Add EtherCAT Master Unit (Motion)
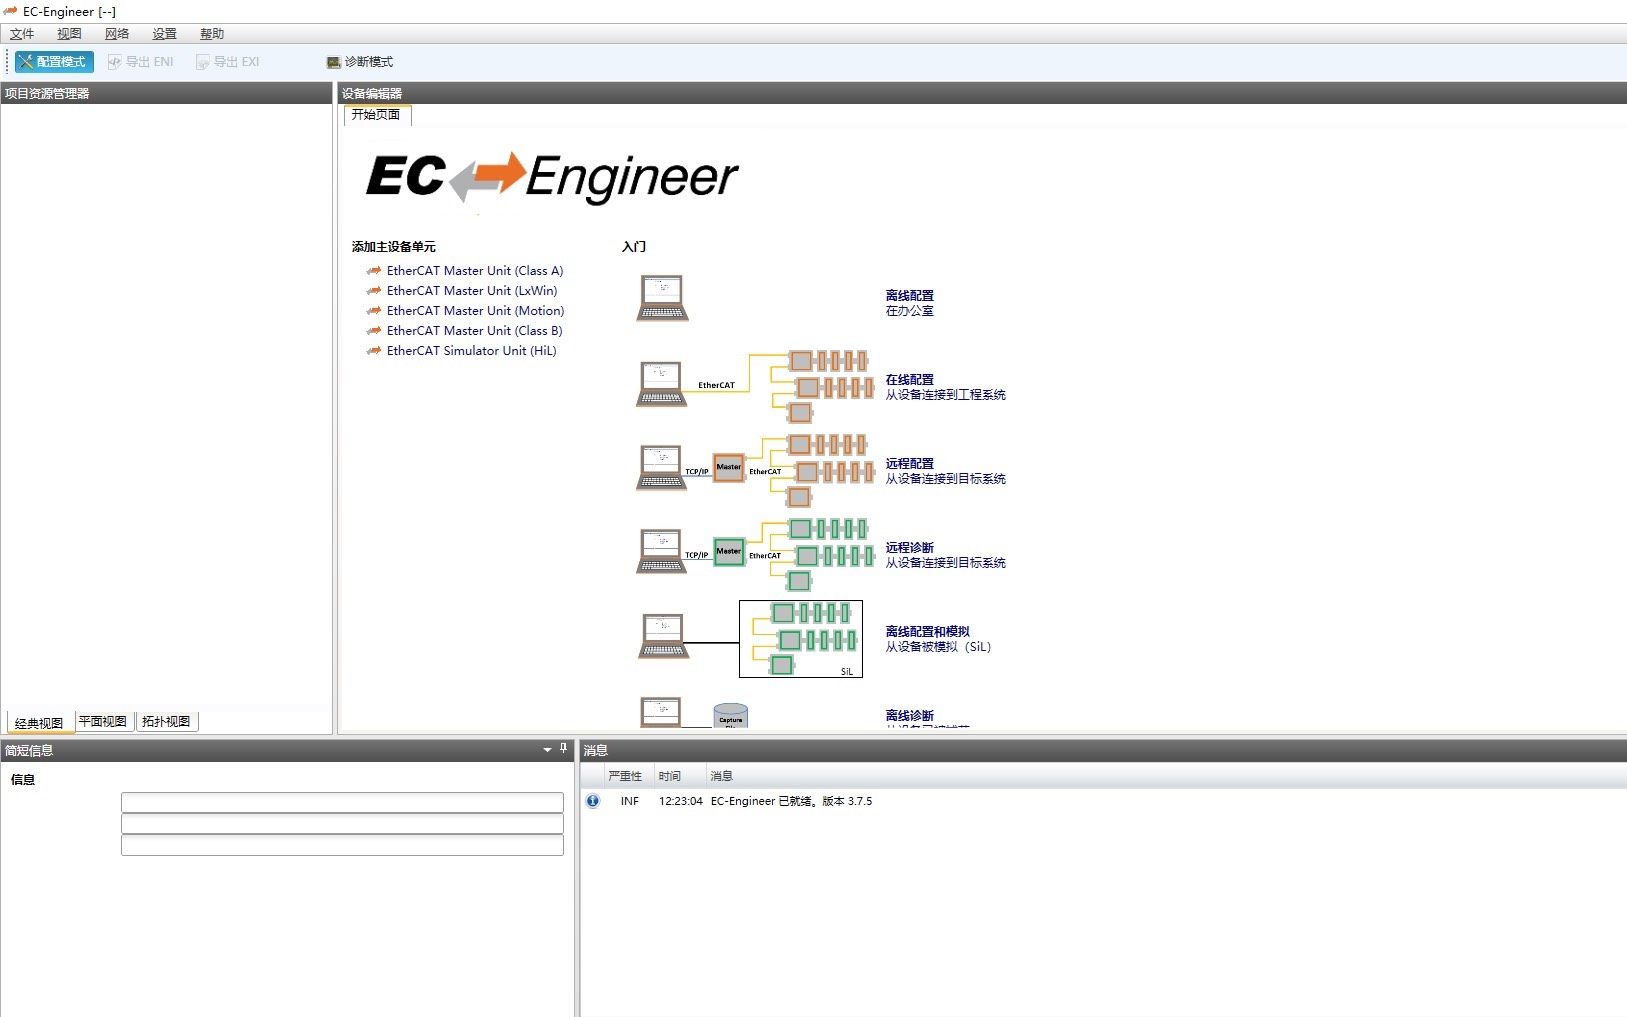1627x1017 pixels. [x=476, y=311]
